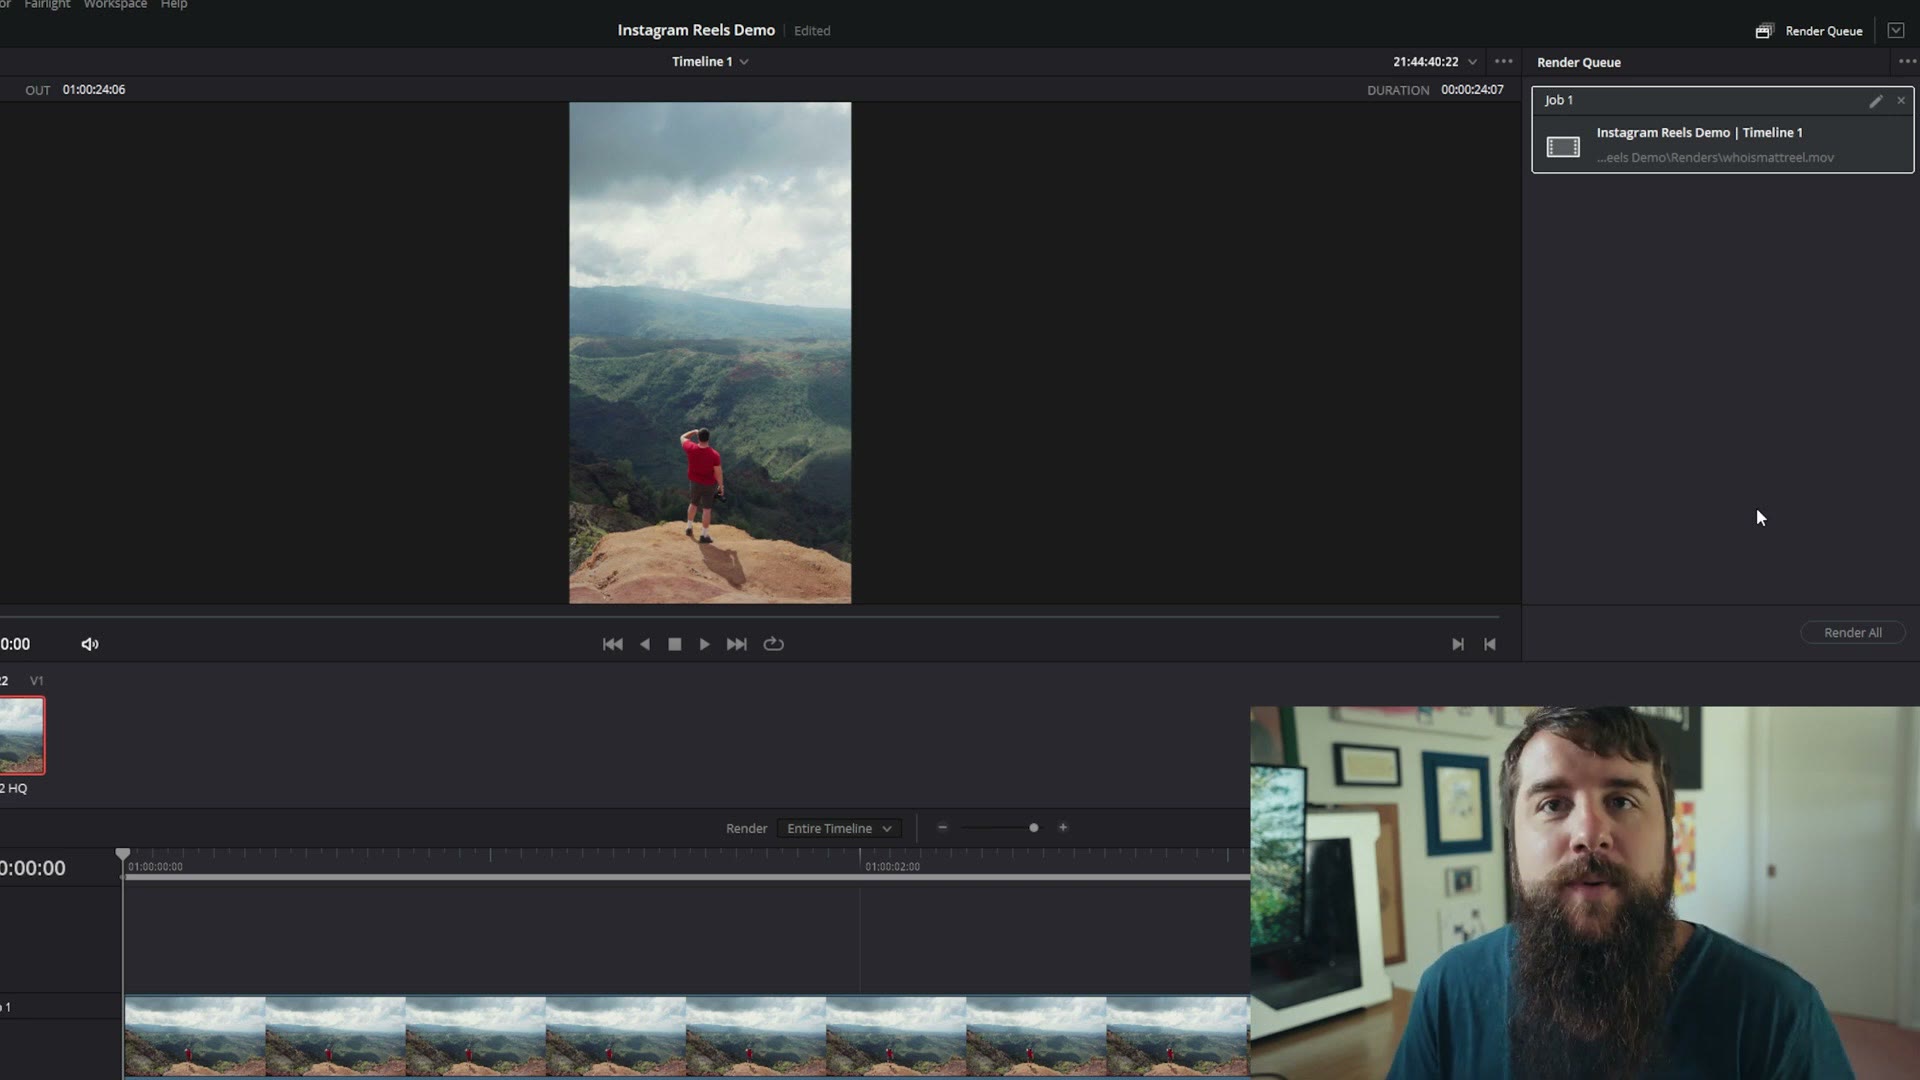1920x1080 pixels.
Task: Expand the top-right panel dropdown arrow
Action: 1895,31
